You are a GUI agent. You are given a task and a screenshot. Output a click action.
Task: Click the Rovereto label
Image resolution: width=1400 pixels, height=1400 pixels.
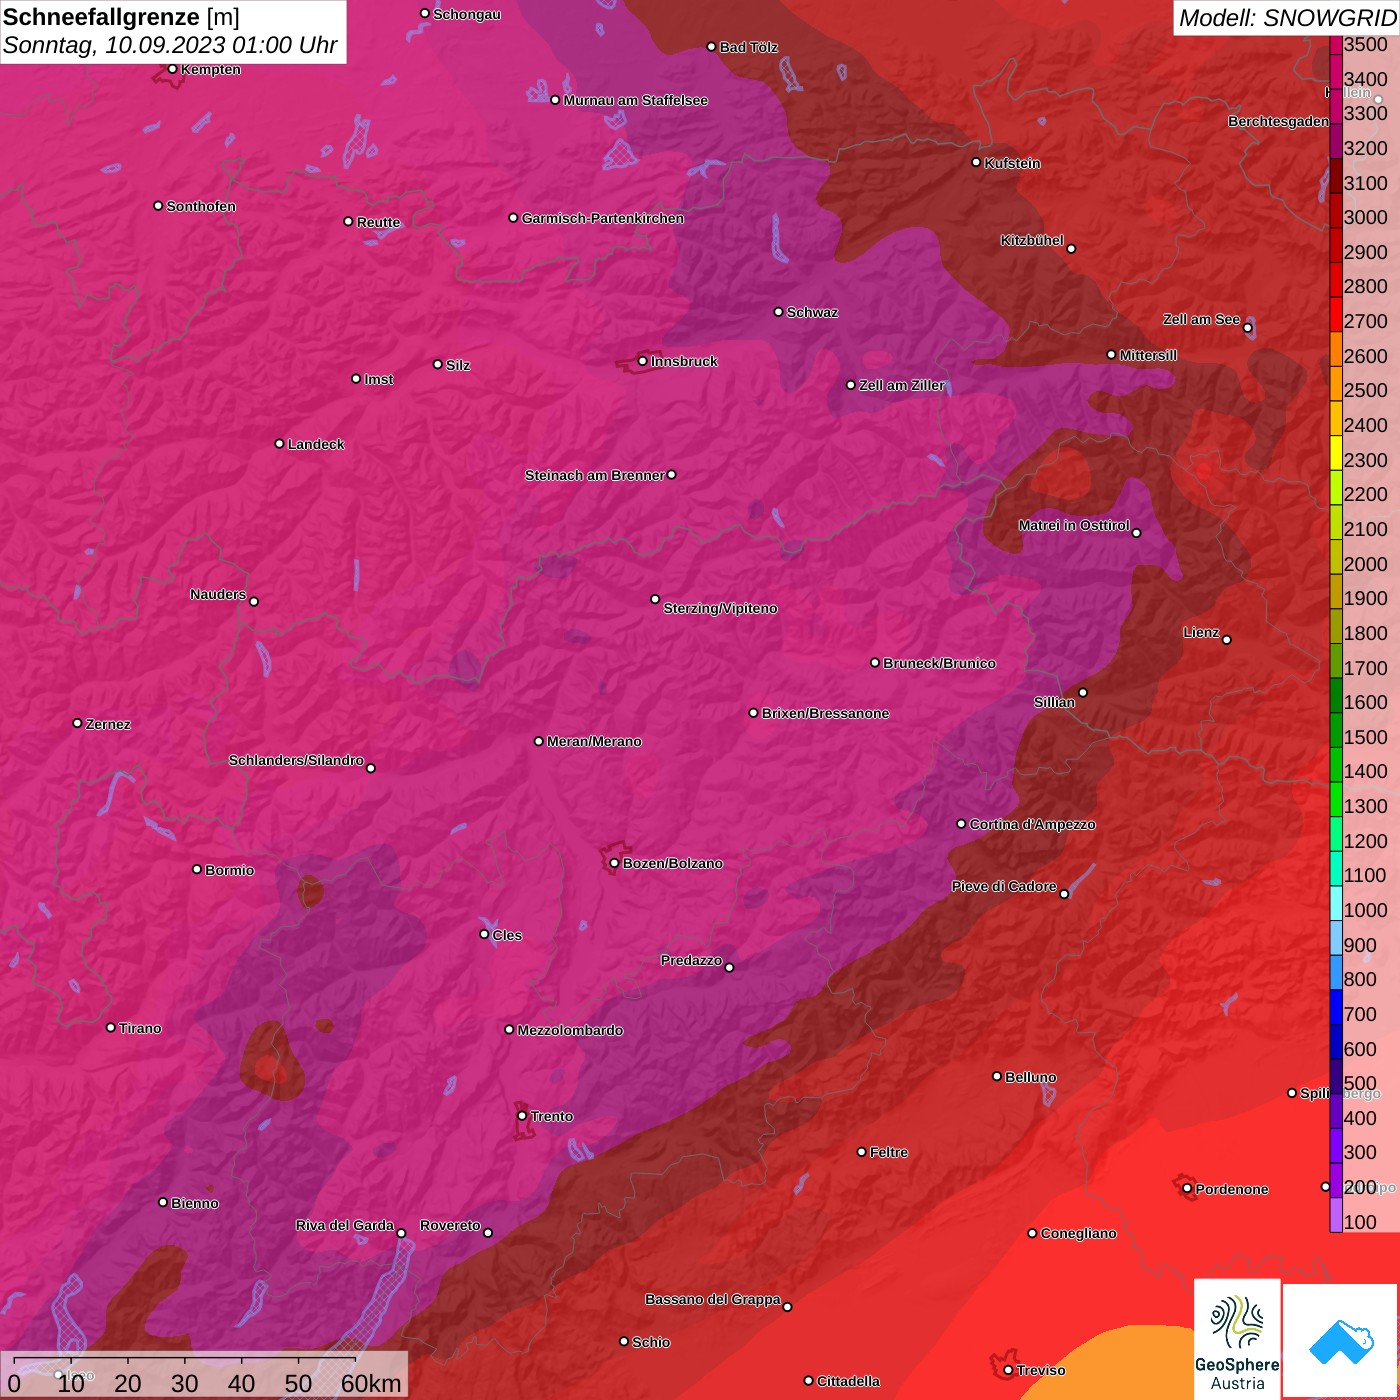click(450, 1225)
